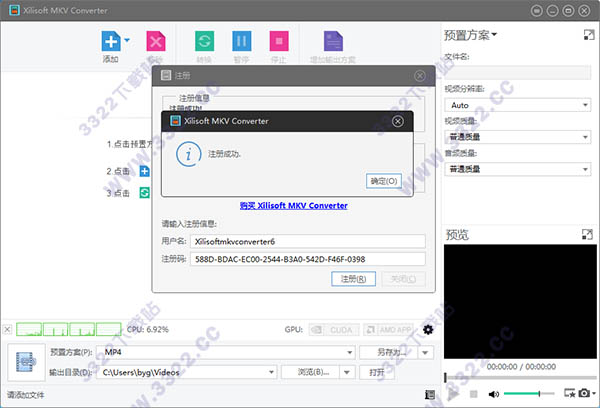Toggle CUDA GPU acceleration
Viewport: 600px width, 408px height.
click(334, 330)
